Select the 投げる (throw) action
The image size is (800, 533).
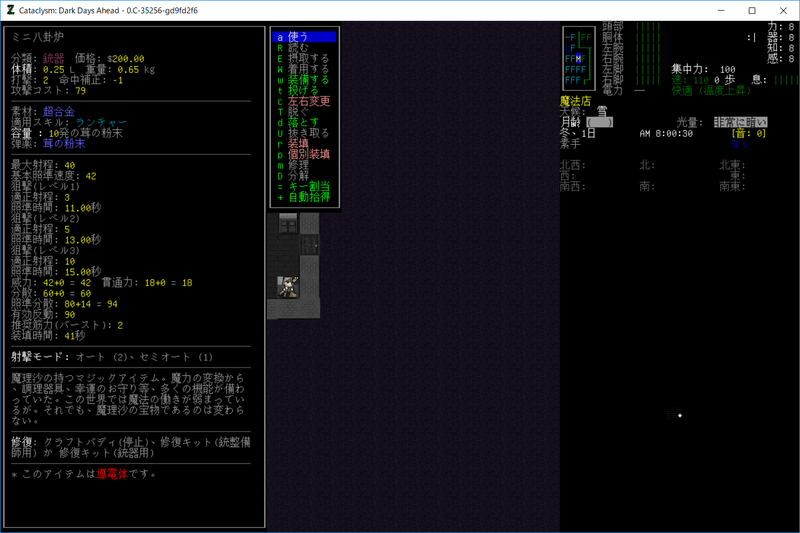click(304, 90)
